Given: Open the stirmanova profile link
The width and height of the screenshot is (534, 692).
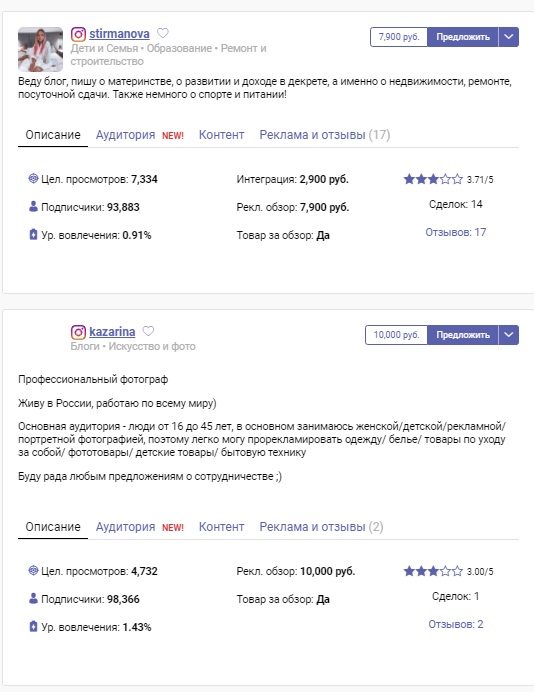Looking at the screenshot, I should tap(119, 34).
